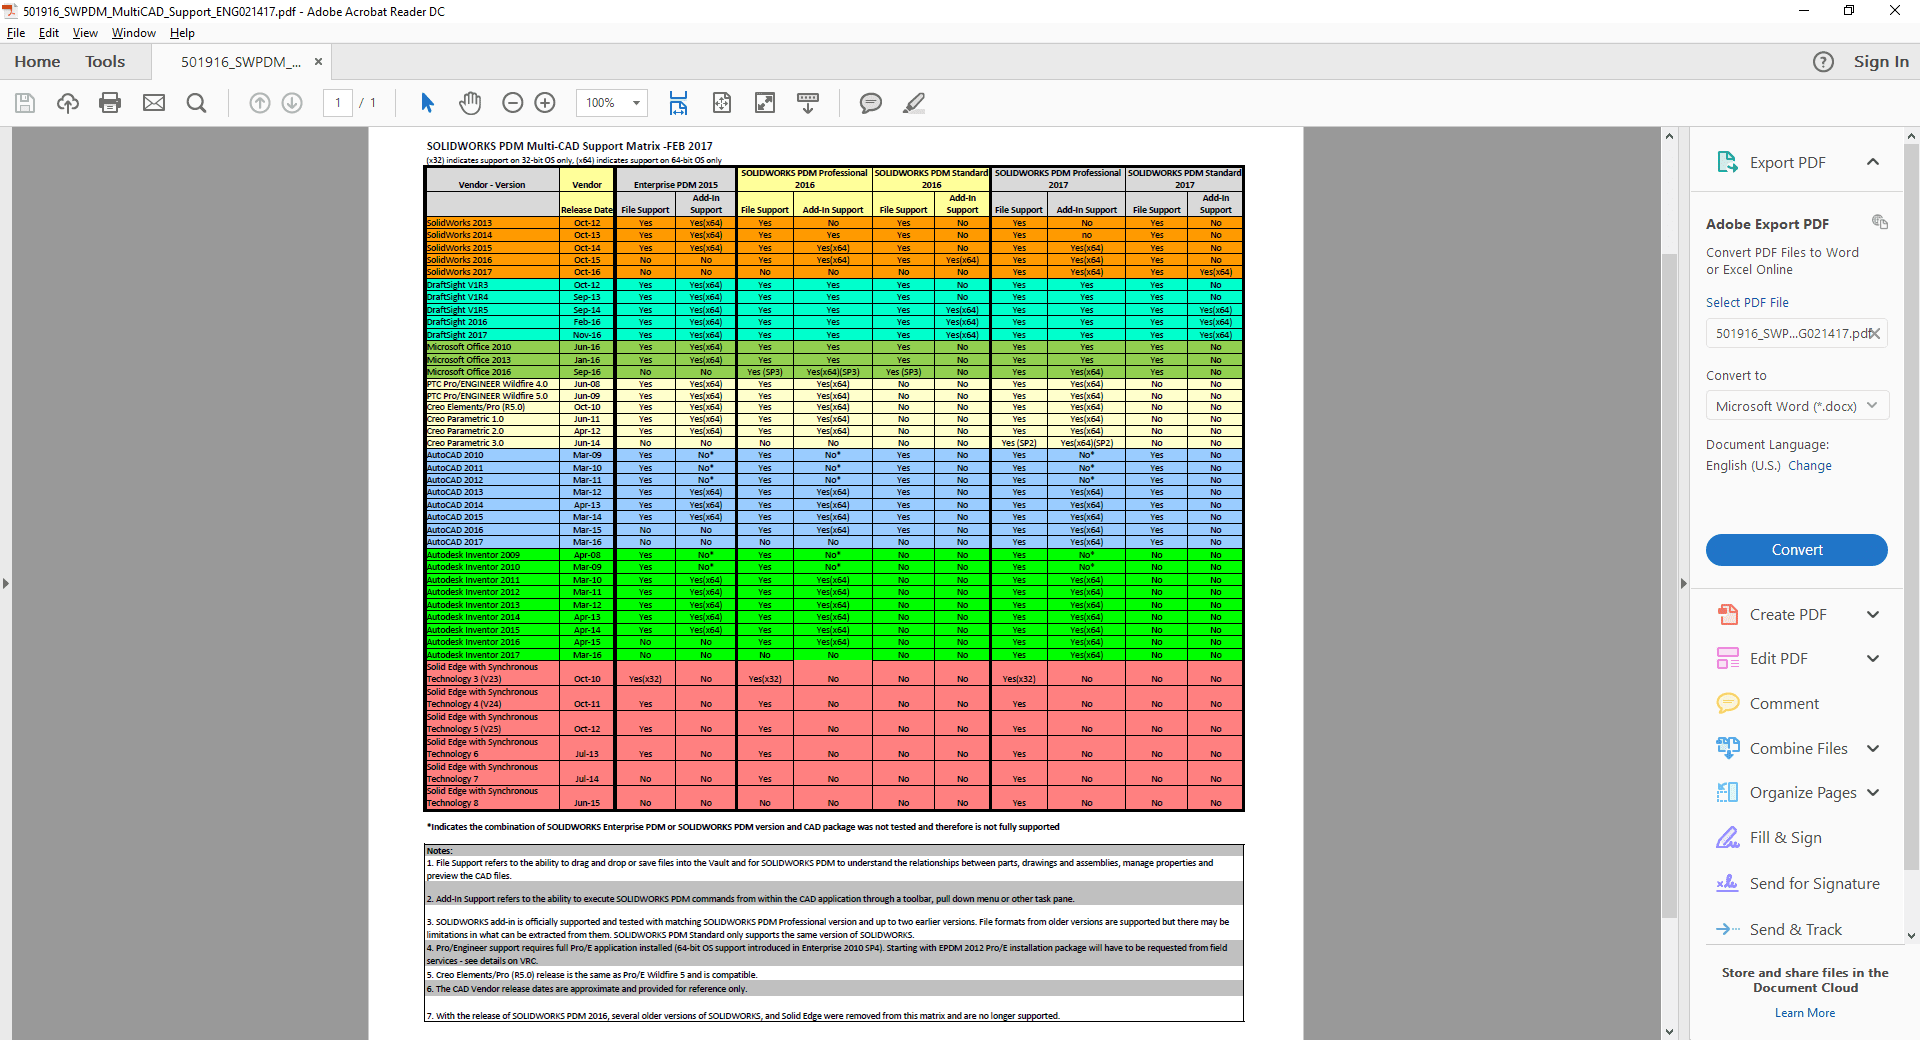Switch to the Tools tab
The height and width of the screenshot is (1040, 1920).
[105, 62]
